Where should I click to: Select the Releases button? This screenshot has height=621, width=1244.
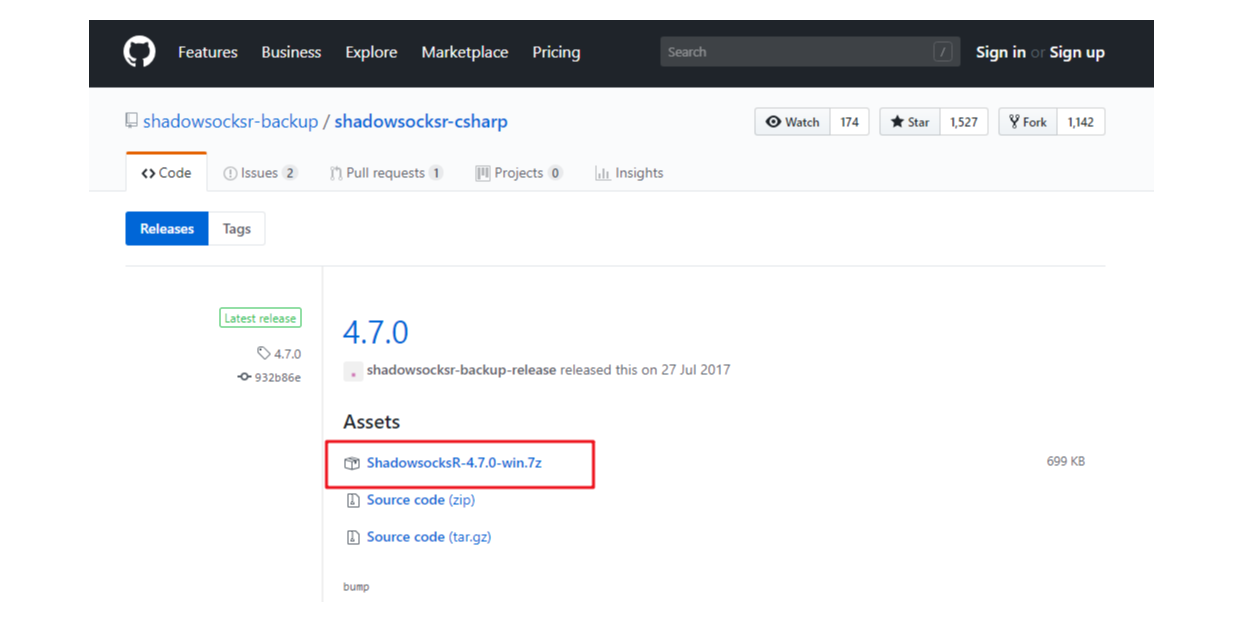[167, 229]
